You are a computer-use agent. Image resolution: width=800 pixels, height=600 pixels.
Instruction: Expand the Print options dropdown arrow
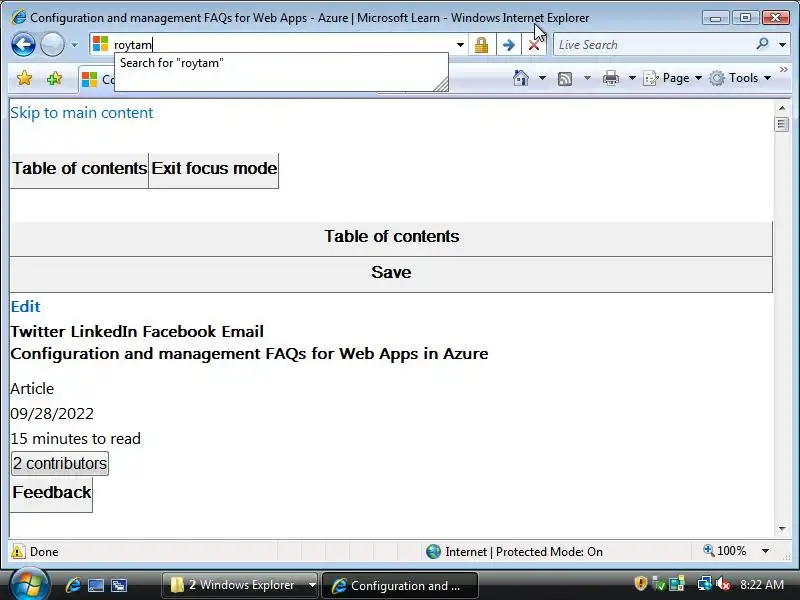coord(632,78)
